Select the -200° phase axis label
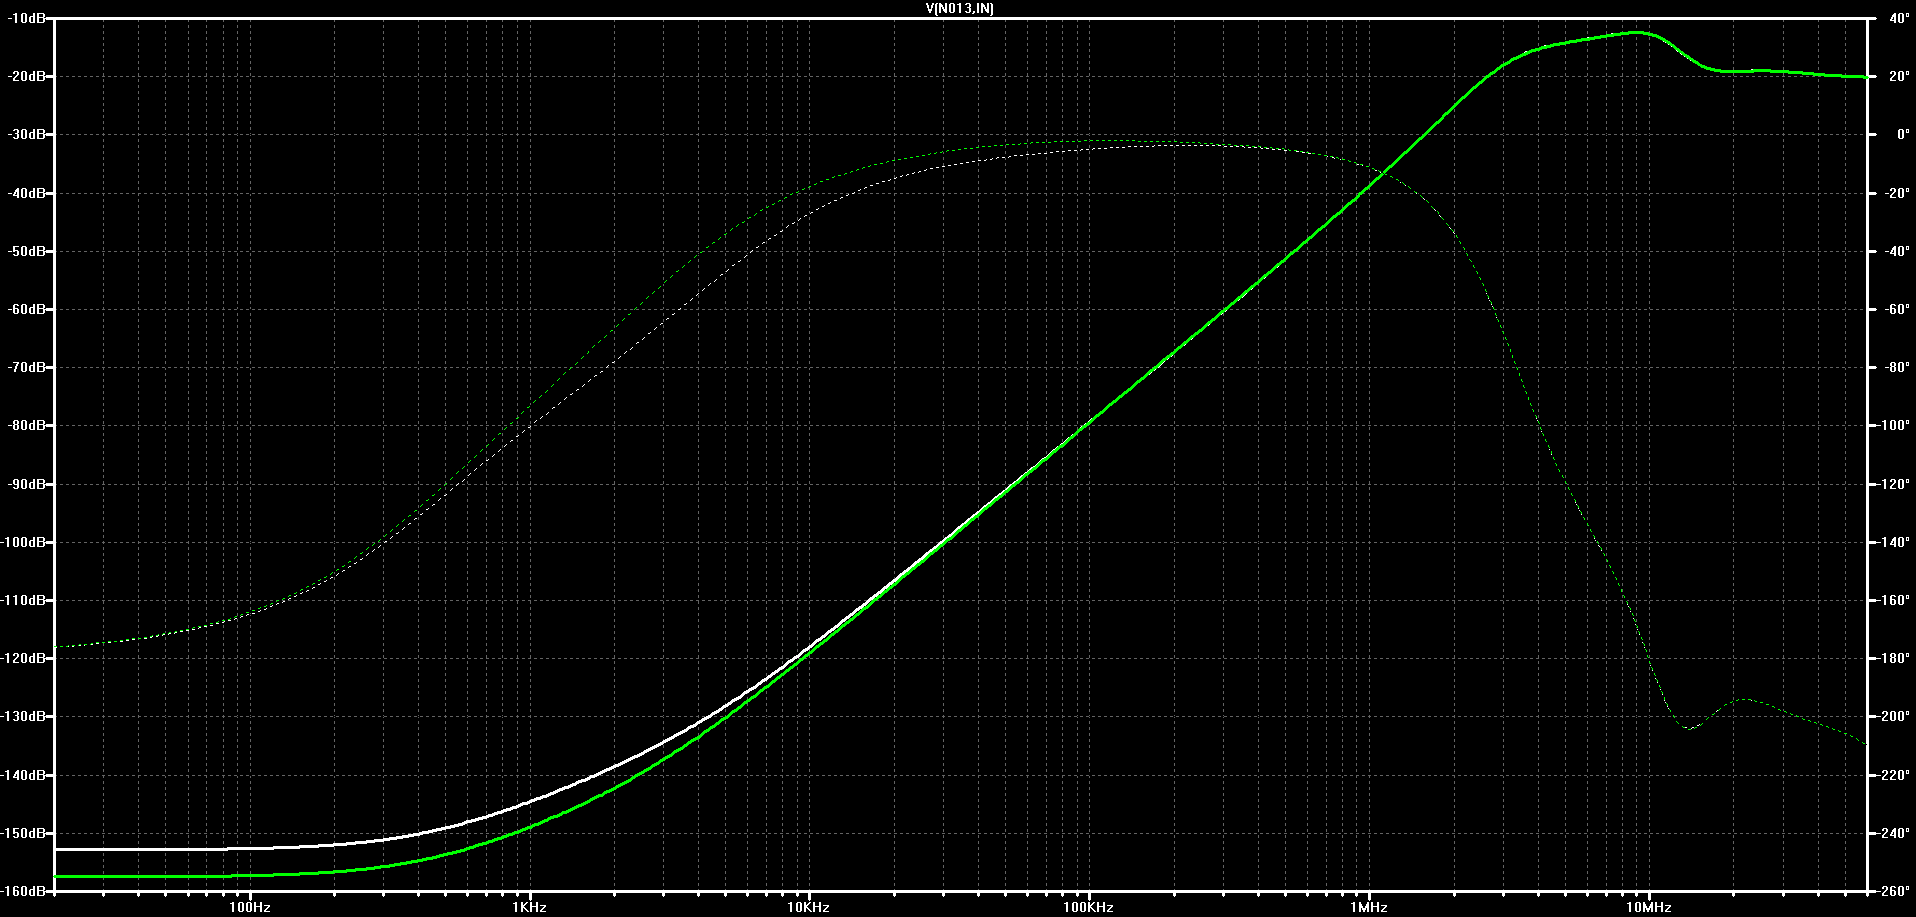Screen dimensions: 1916x917 (x=1893, y=716)
